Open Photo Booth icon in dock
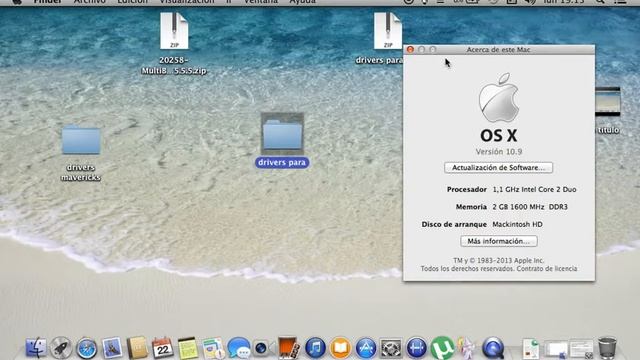The height and width of the screenshot is (360, 640). [x=289, y=348]
